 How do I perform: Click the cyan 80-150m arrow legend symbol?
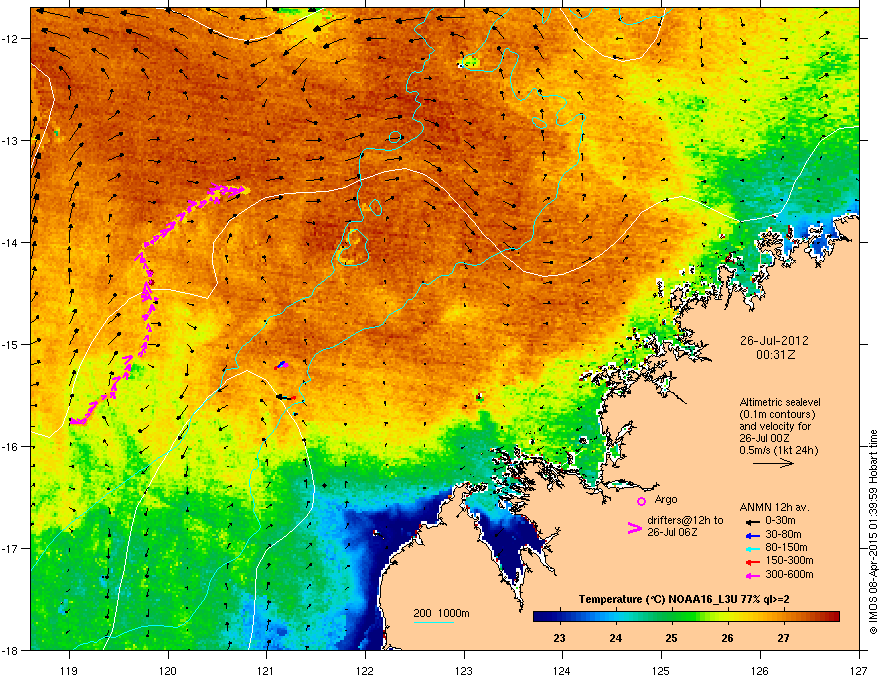(753, 549)
